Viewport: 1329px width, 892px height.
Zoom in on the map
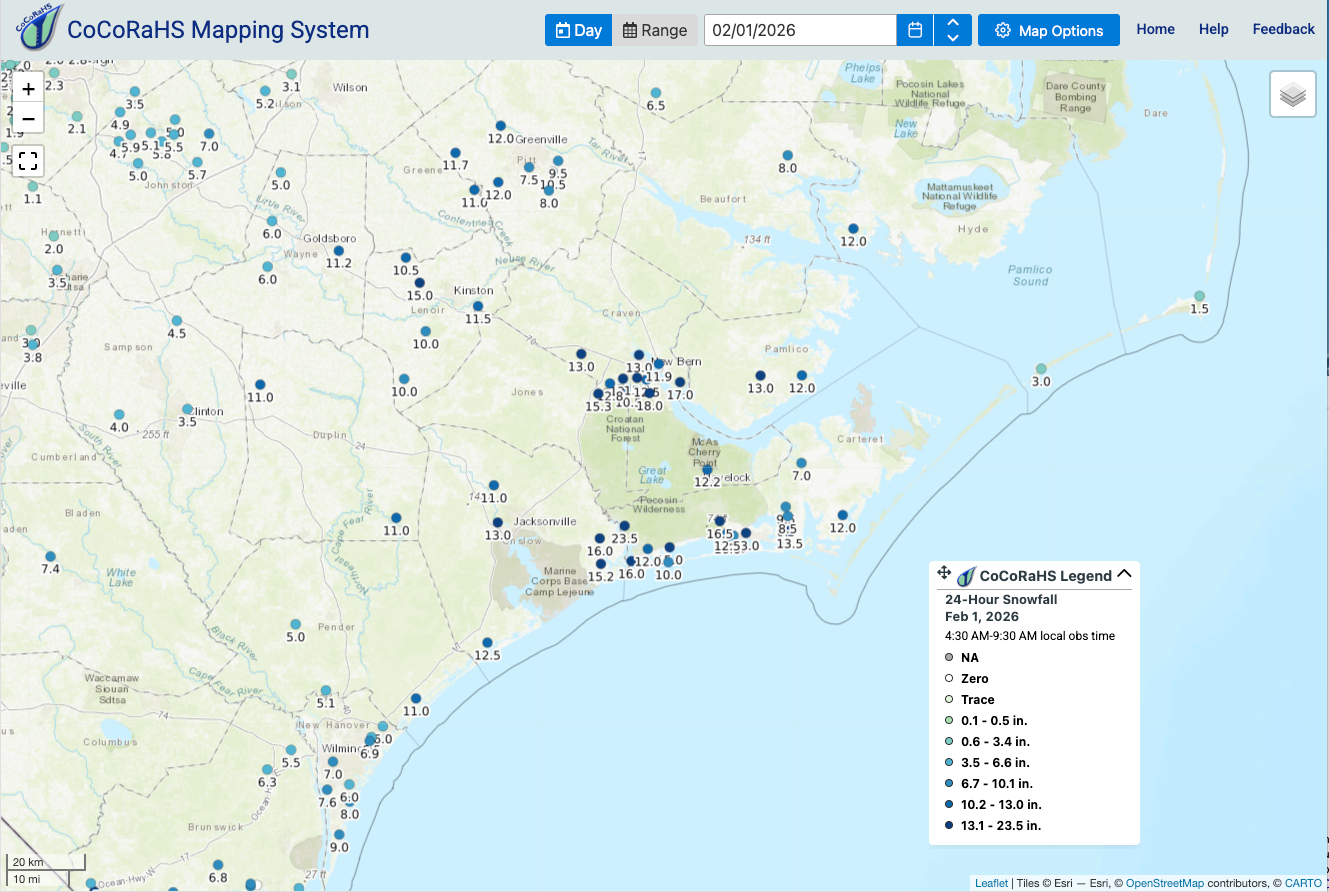click(28, 89)
